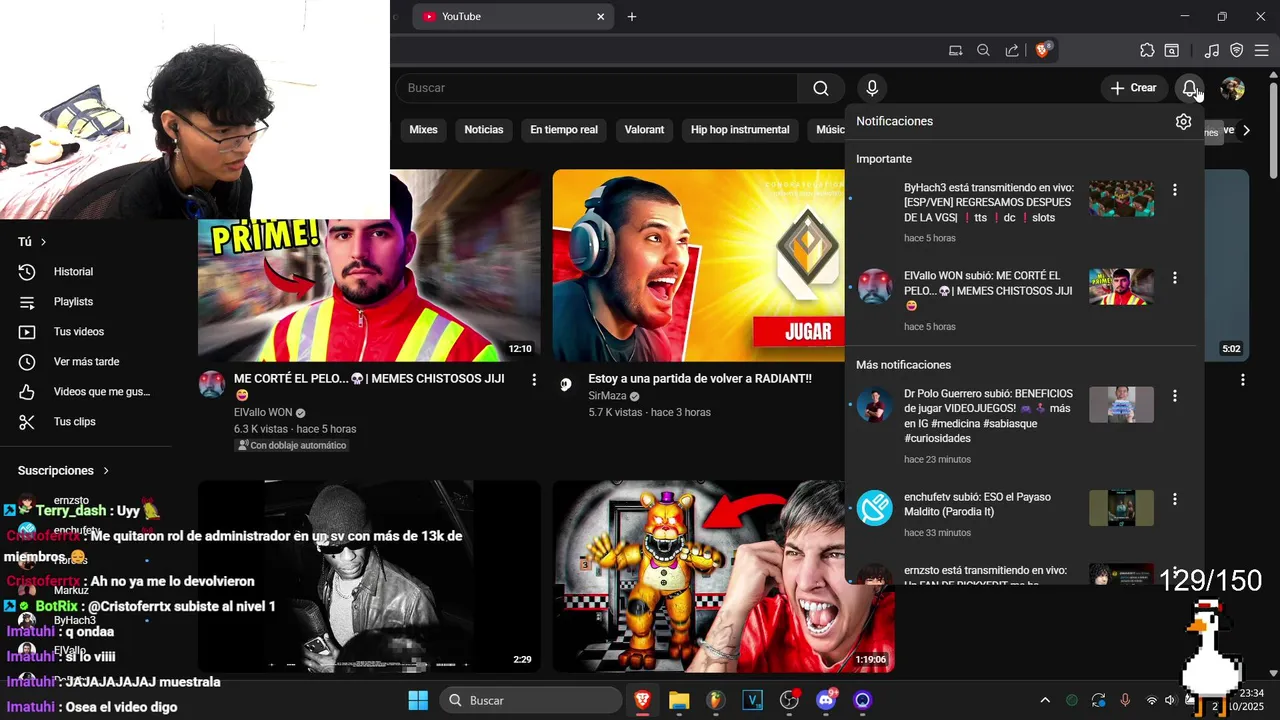Open the user account avatar menu

(x=1232, y=88)
